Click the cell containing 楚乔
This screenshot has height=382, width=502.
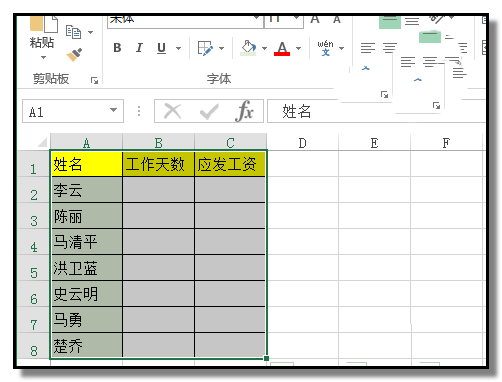[x=87, y=345]
